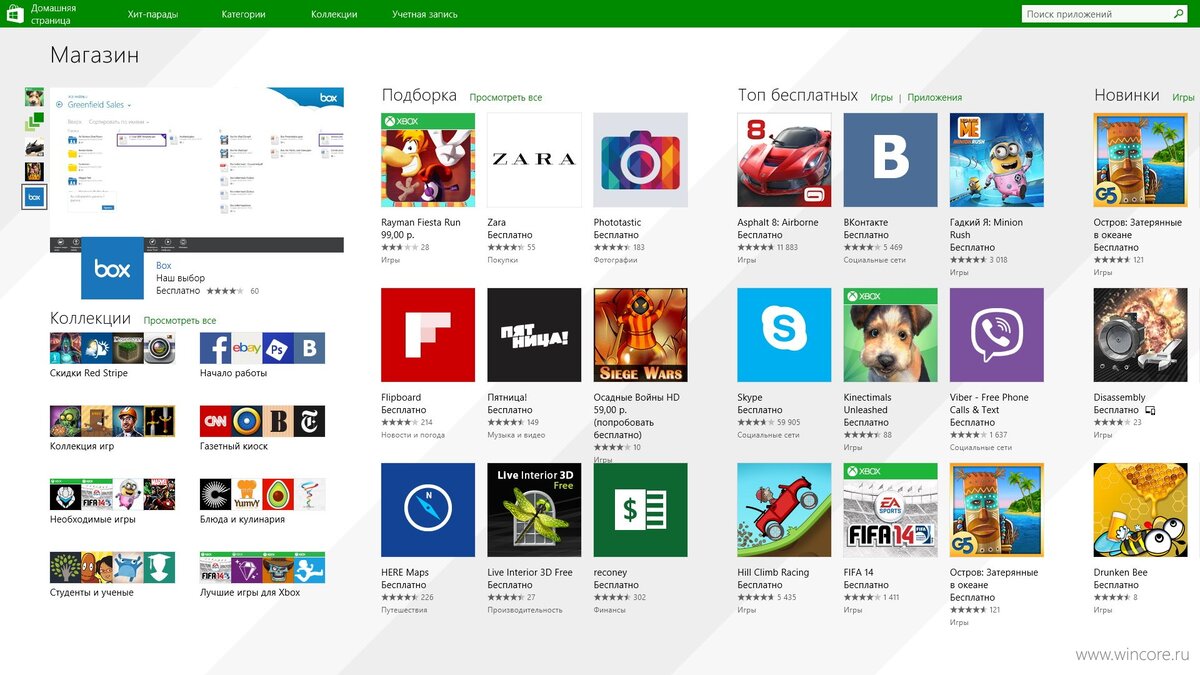This screenshot has height=675, width=1200.
Task: Open the Siege Wars game tile
Action: [x=640, y=335]
